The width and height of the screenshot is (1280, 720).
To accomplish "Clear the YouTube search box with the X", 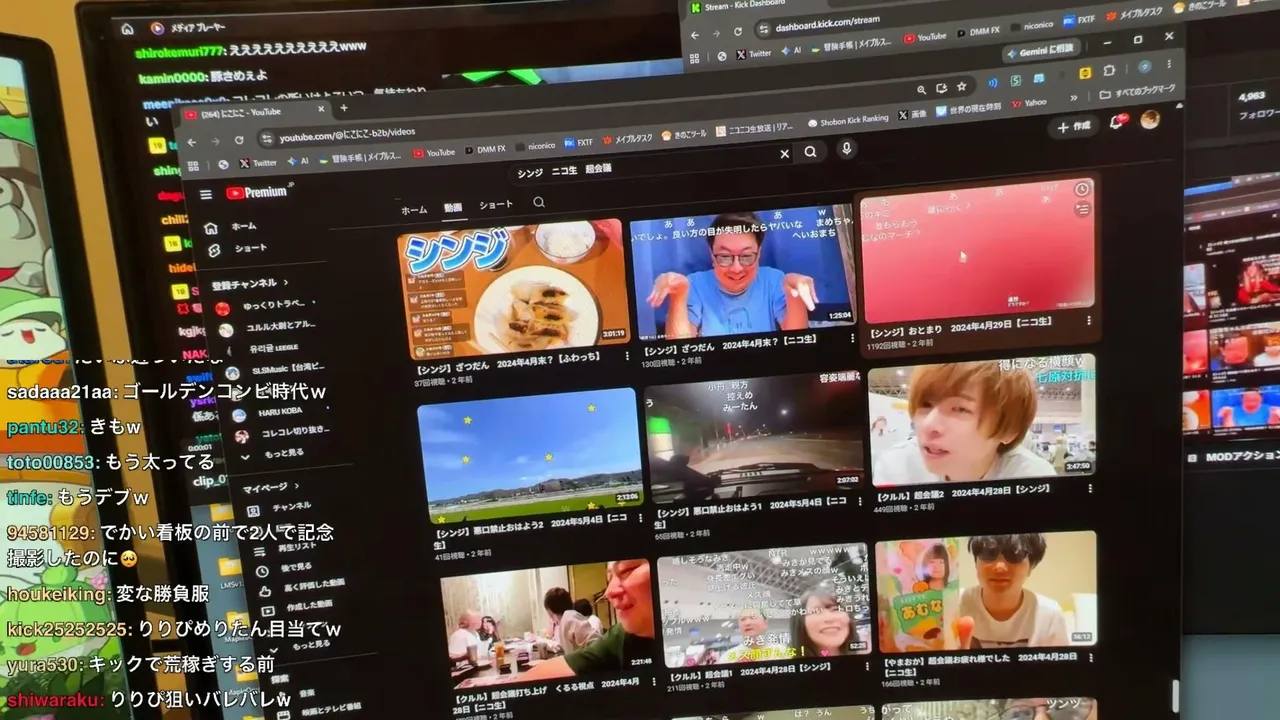I will 785,154.
